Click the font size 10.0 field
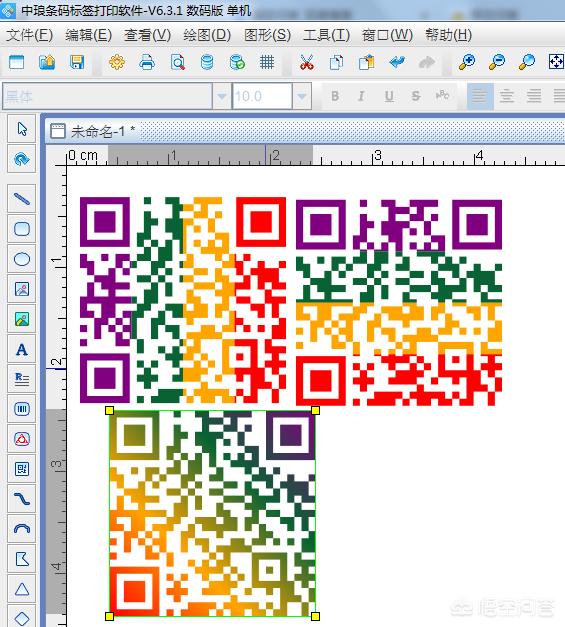Viewport: 565px width, 627px height. click(x=262, y=96)
